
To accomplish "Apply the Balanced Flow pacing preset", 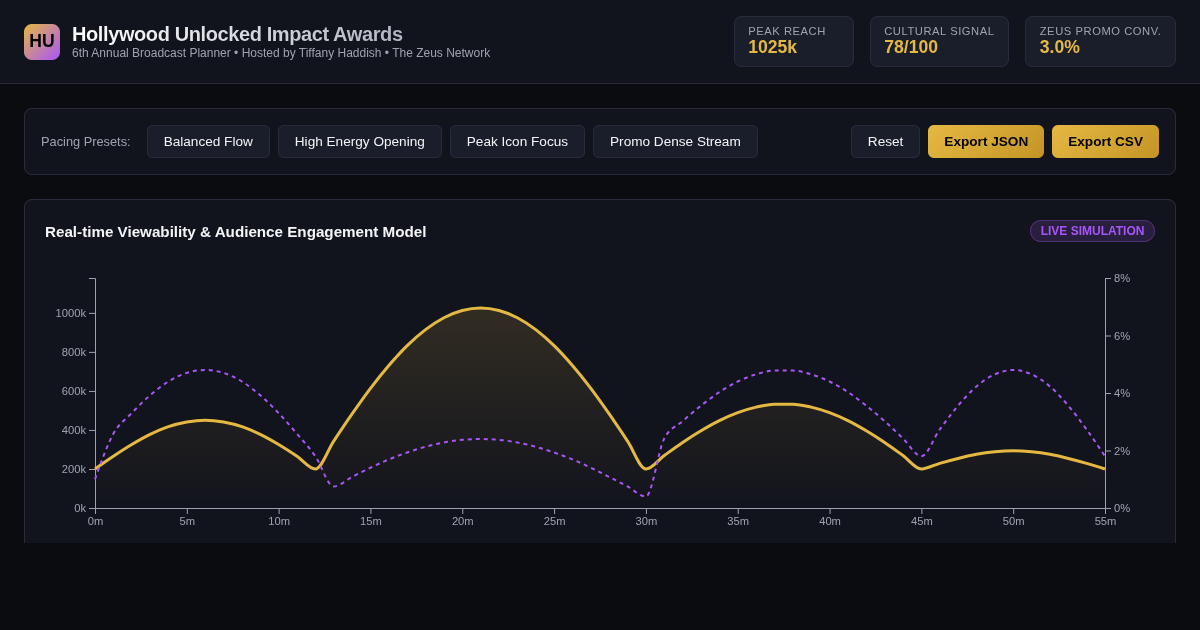I will point(208,141).
